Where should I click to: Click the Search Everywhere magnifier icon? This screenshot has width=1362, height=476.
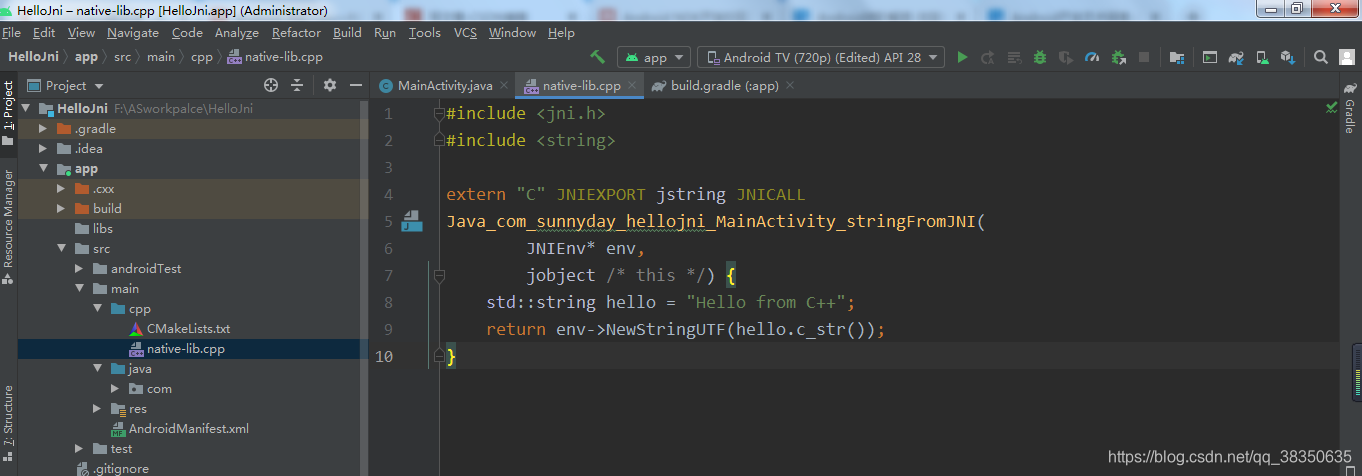pyautogui.click(x=1321, y=57)
